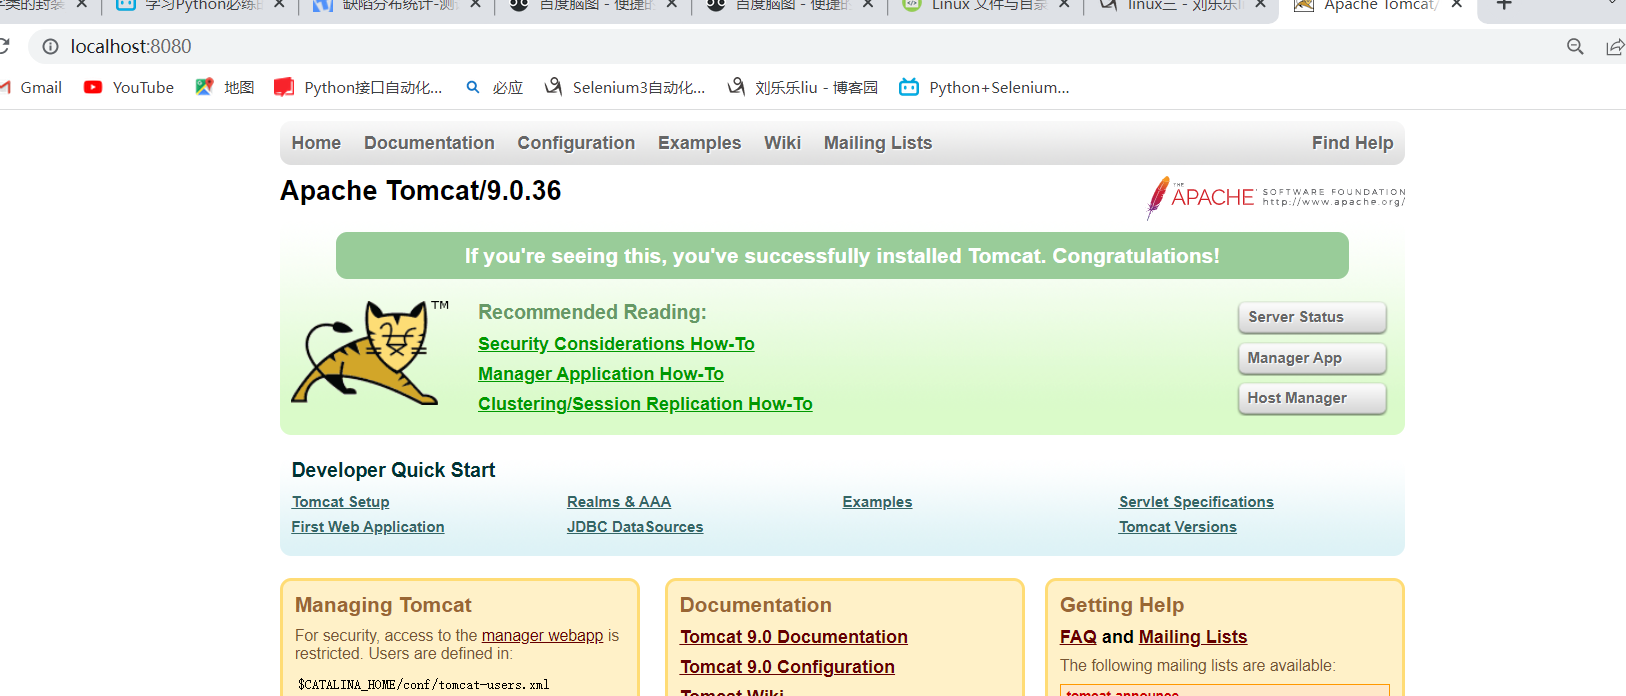
Task: Click the Server Status button
Action: (x=1312, y=317)
